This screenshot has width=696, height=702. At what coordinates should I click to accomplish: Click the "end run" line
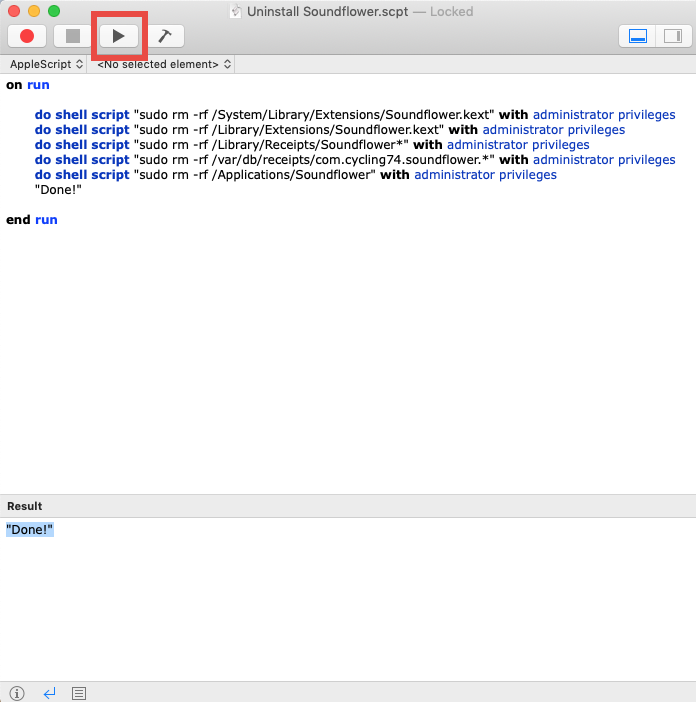(x=32, y=220)
